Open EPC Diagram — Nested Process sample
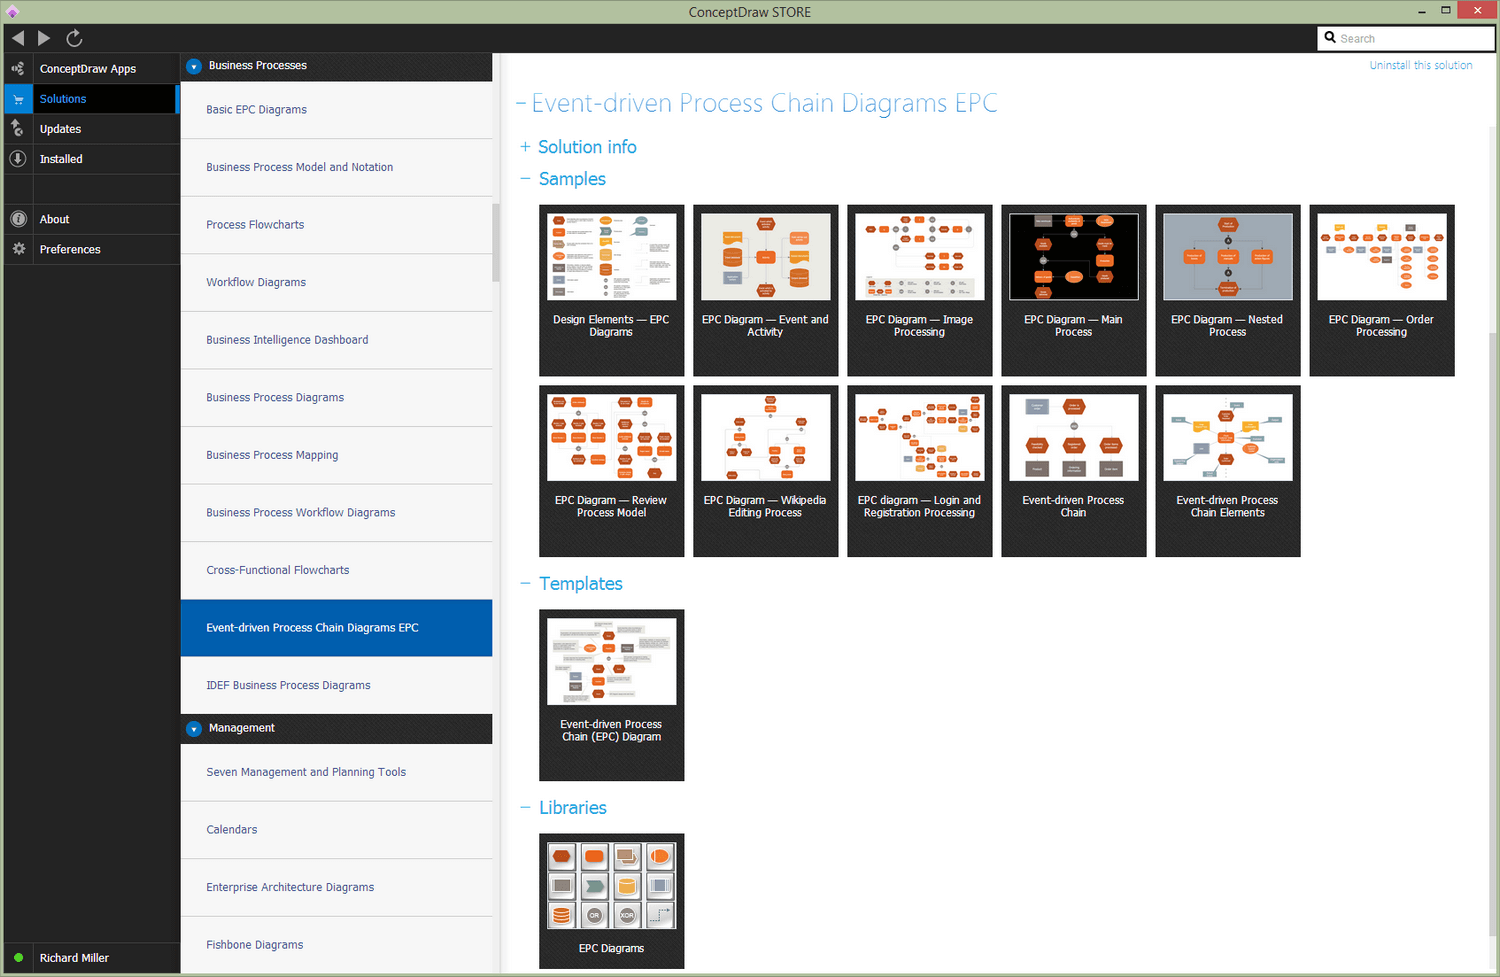 tap(1227, 290)
